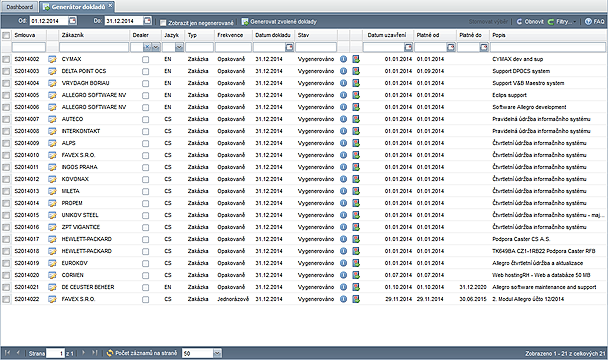Click Stornovat výběr button
Screen dimensions: 608x360
[488, 22]
